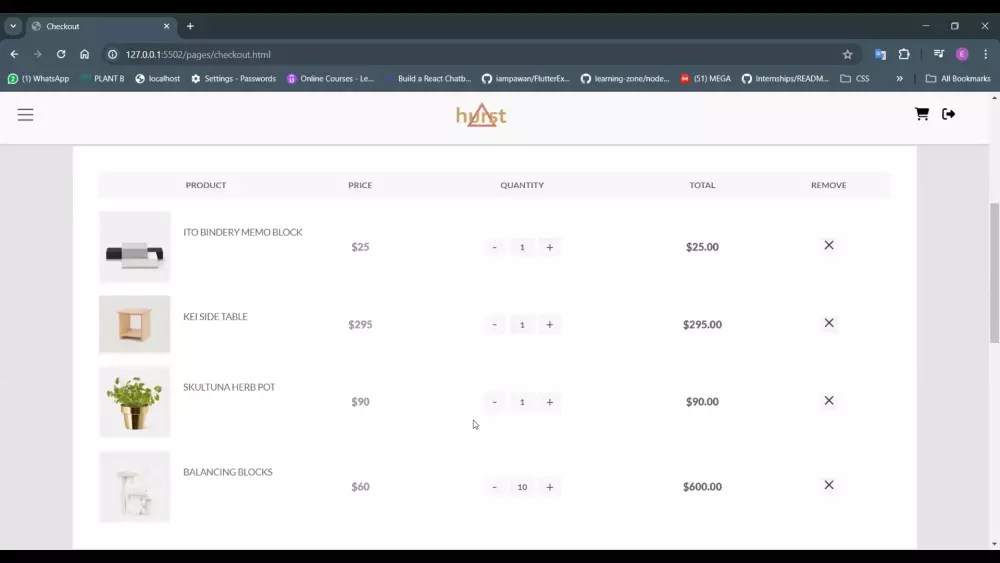Click the REMOVE column header
This screenshot has width=1000, height=563.
click(x=828, y=185)
